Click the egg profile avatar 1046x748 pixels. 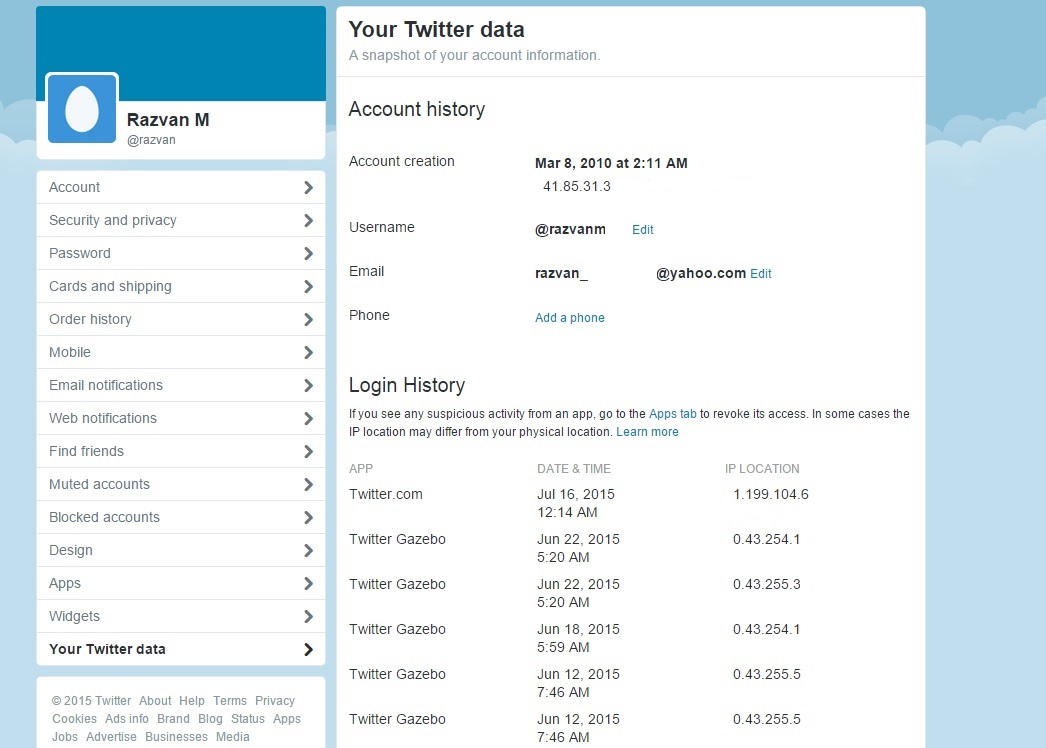[81, 110]
